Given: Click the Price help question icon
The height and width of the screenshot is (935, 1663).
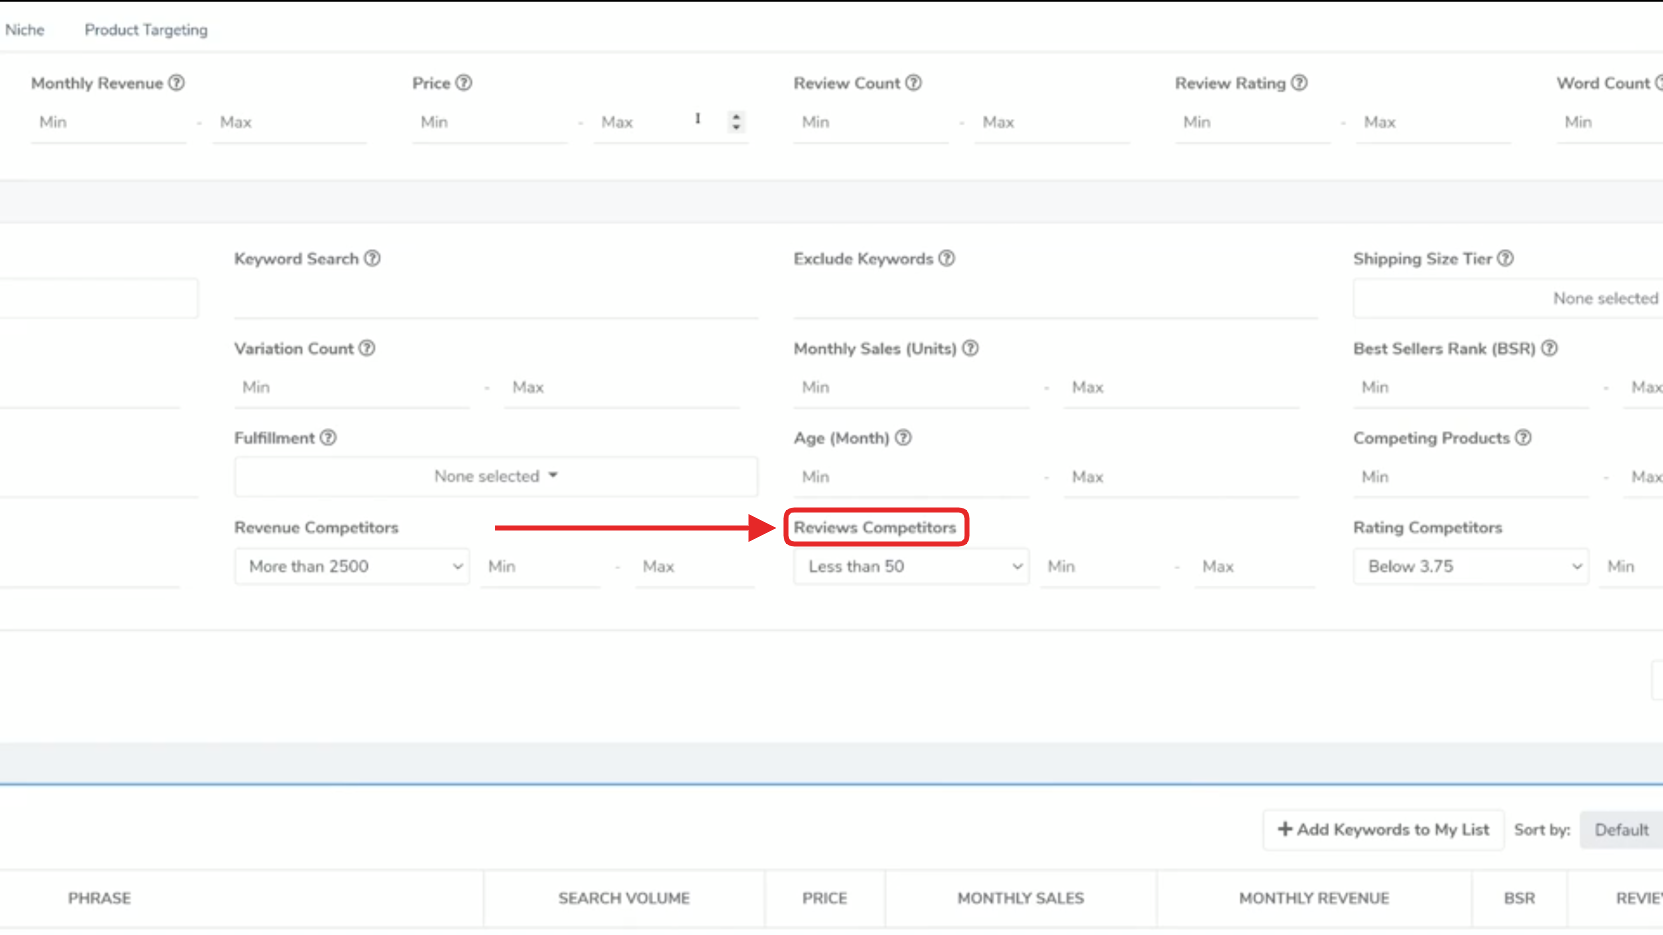Looking at the screenshot, I should point(464,83).
